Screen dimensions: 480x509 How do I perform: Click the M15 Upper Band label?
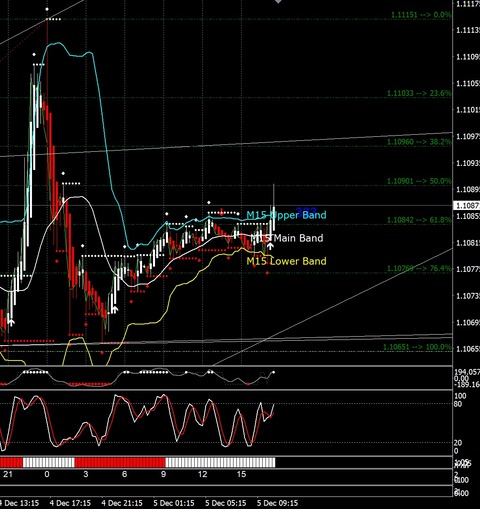tap(286, 215)
